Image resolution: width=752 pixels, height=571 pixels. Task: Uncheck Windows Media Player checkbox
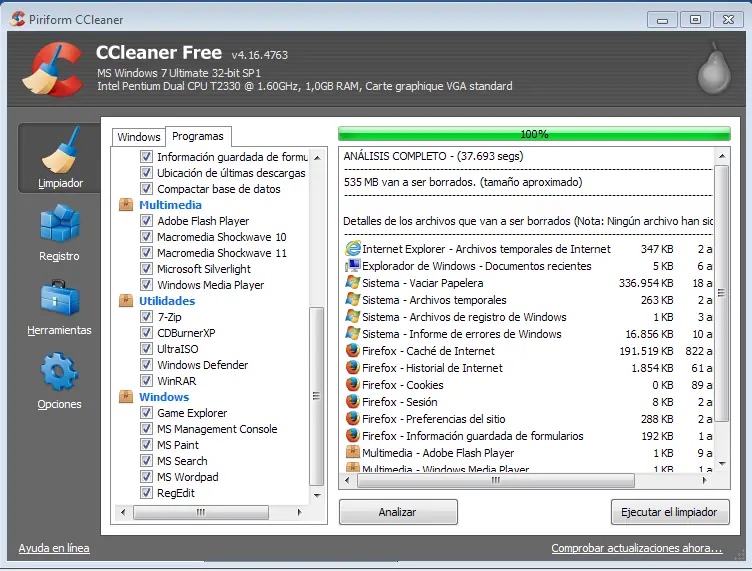click(x=146, y=284)
